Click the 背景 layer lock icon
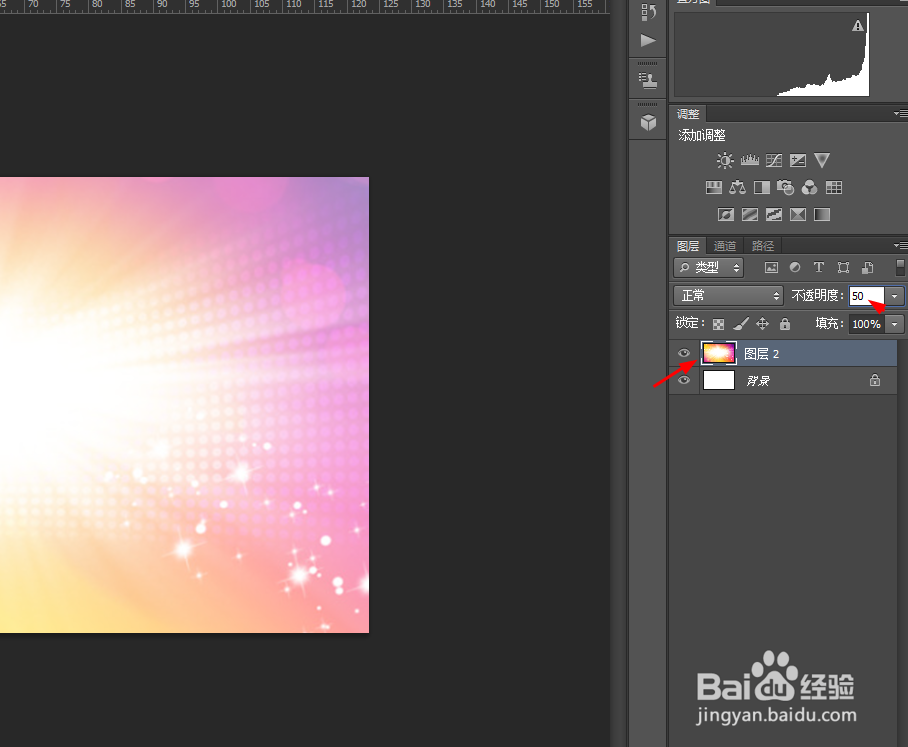This screenshot has height=747, width=908. tap(874, 380)
